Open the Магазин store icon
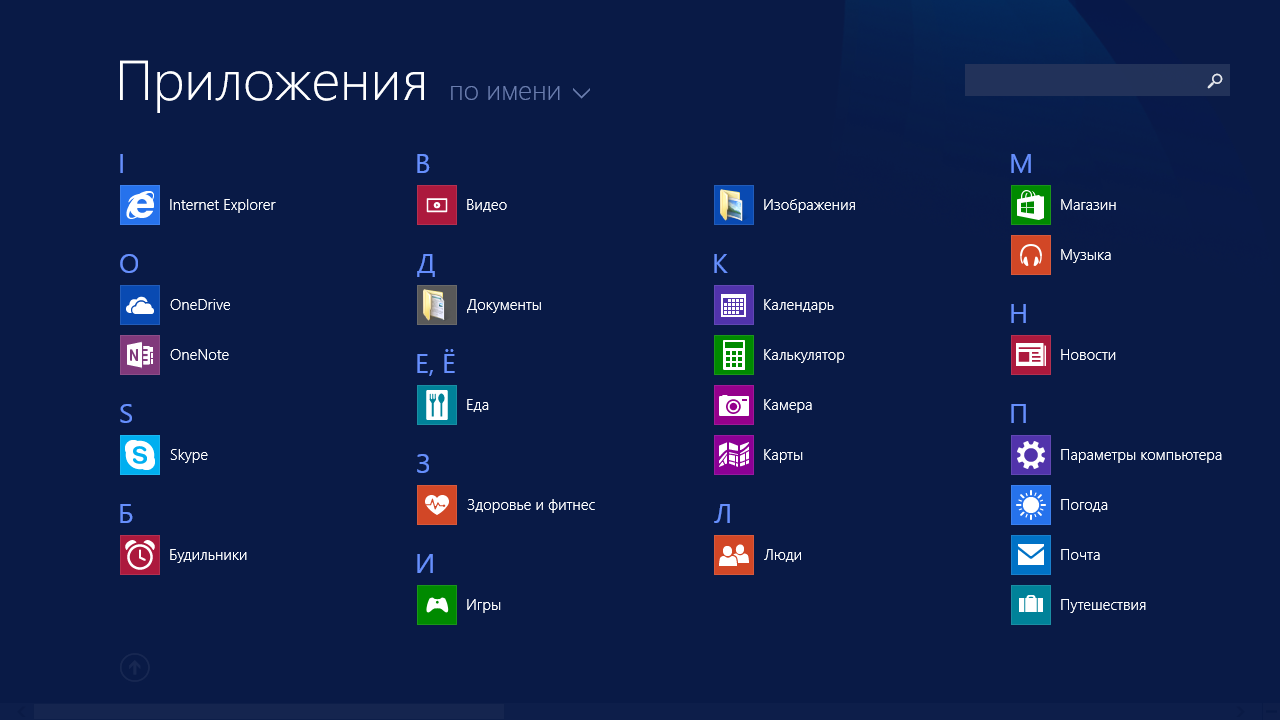The height and width of the screenshot is (720, 1280). tap(1031, 205)
